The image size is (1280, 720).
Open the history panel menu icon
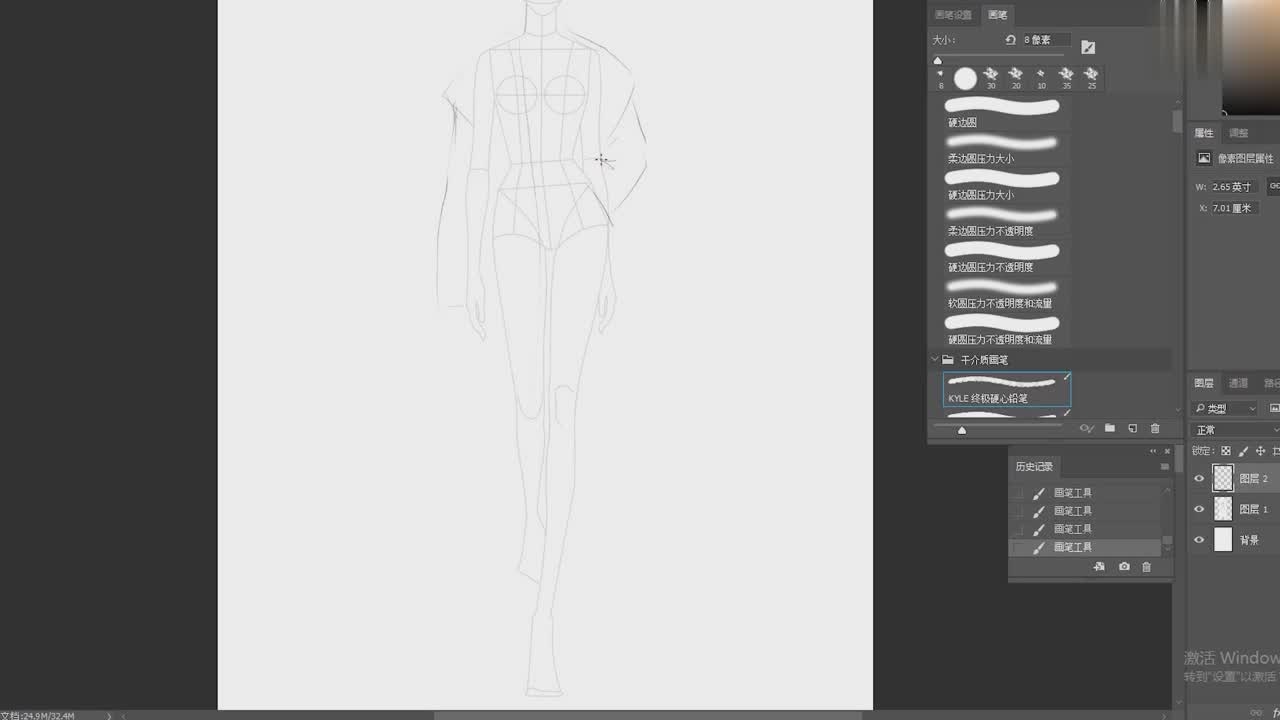pos(1164,467)
